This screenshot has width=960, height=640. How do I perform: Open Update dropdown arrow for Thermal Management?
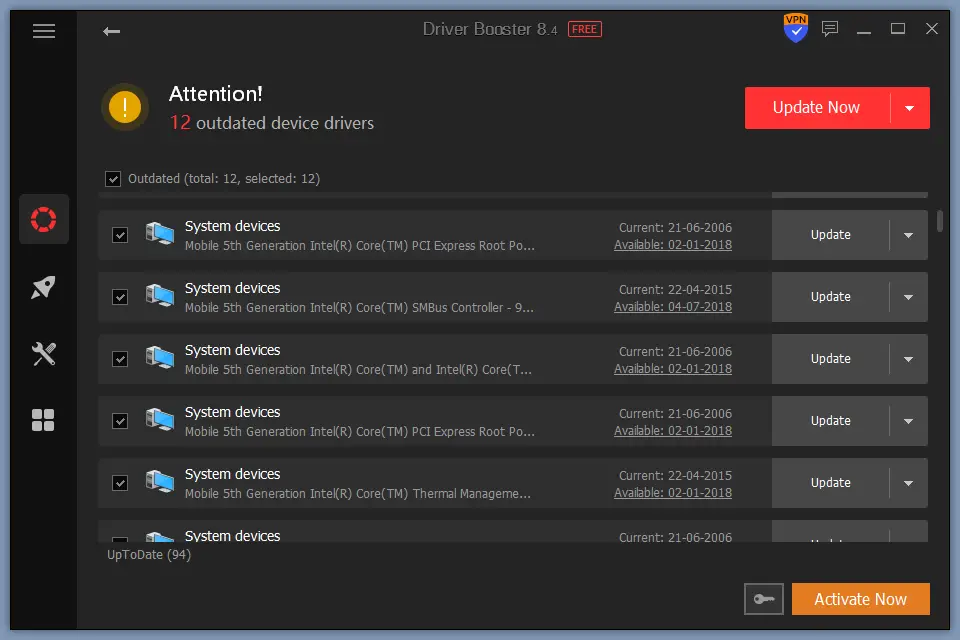909,483
